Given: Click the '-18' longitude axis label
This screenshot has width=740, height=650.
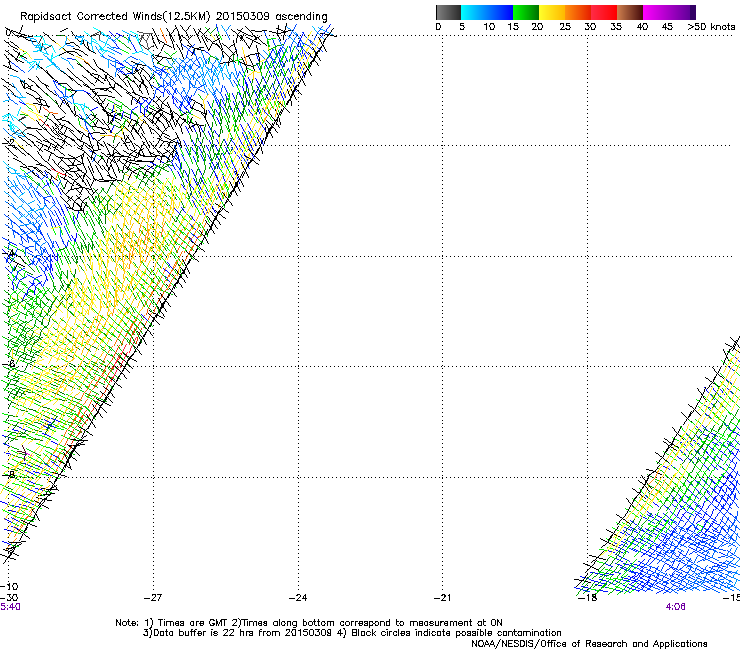Looking at the screenshot, I should tap(587, 598).
